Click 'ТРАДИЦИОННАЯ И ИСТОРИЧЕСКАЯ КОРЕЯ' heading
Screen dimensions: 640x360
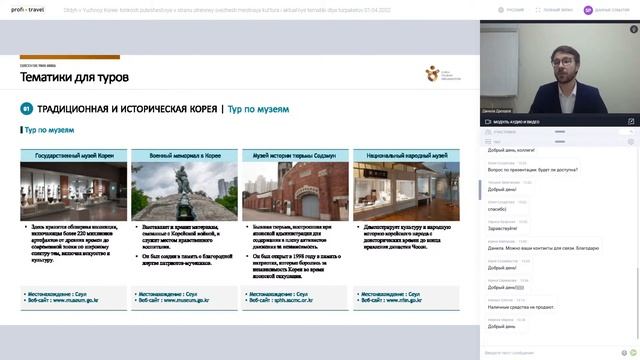click(127, 109)
